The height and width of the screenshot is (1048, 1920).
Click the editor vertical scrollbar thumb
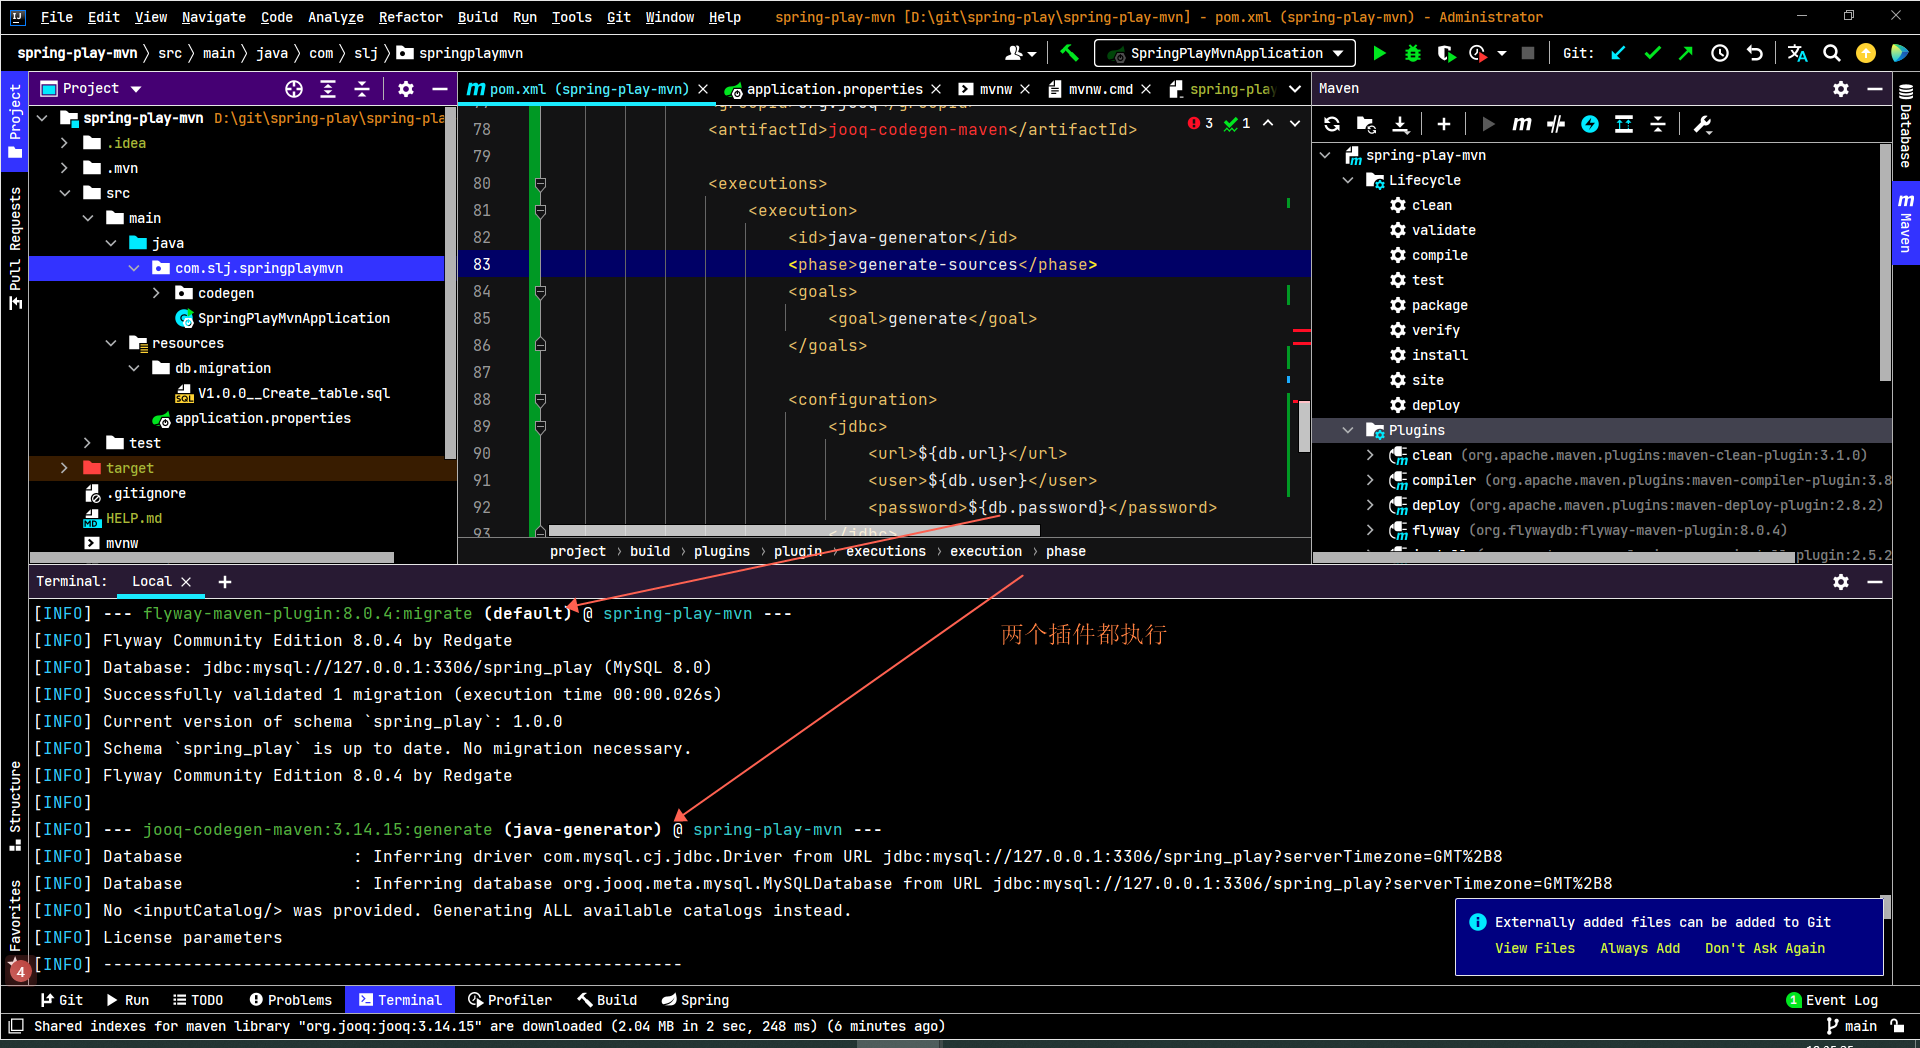tap(1304, 426)
